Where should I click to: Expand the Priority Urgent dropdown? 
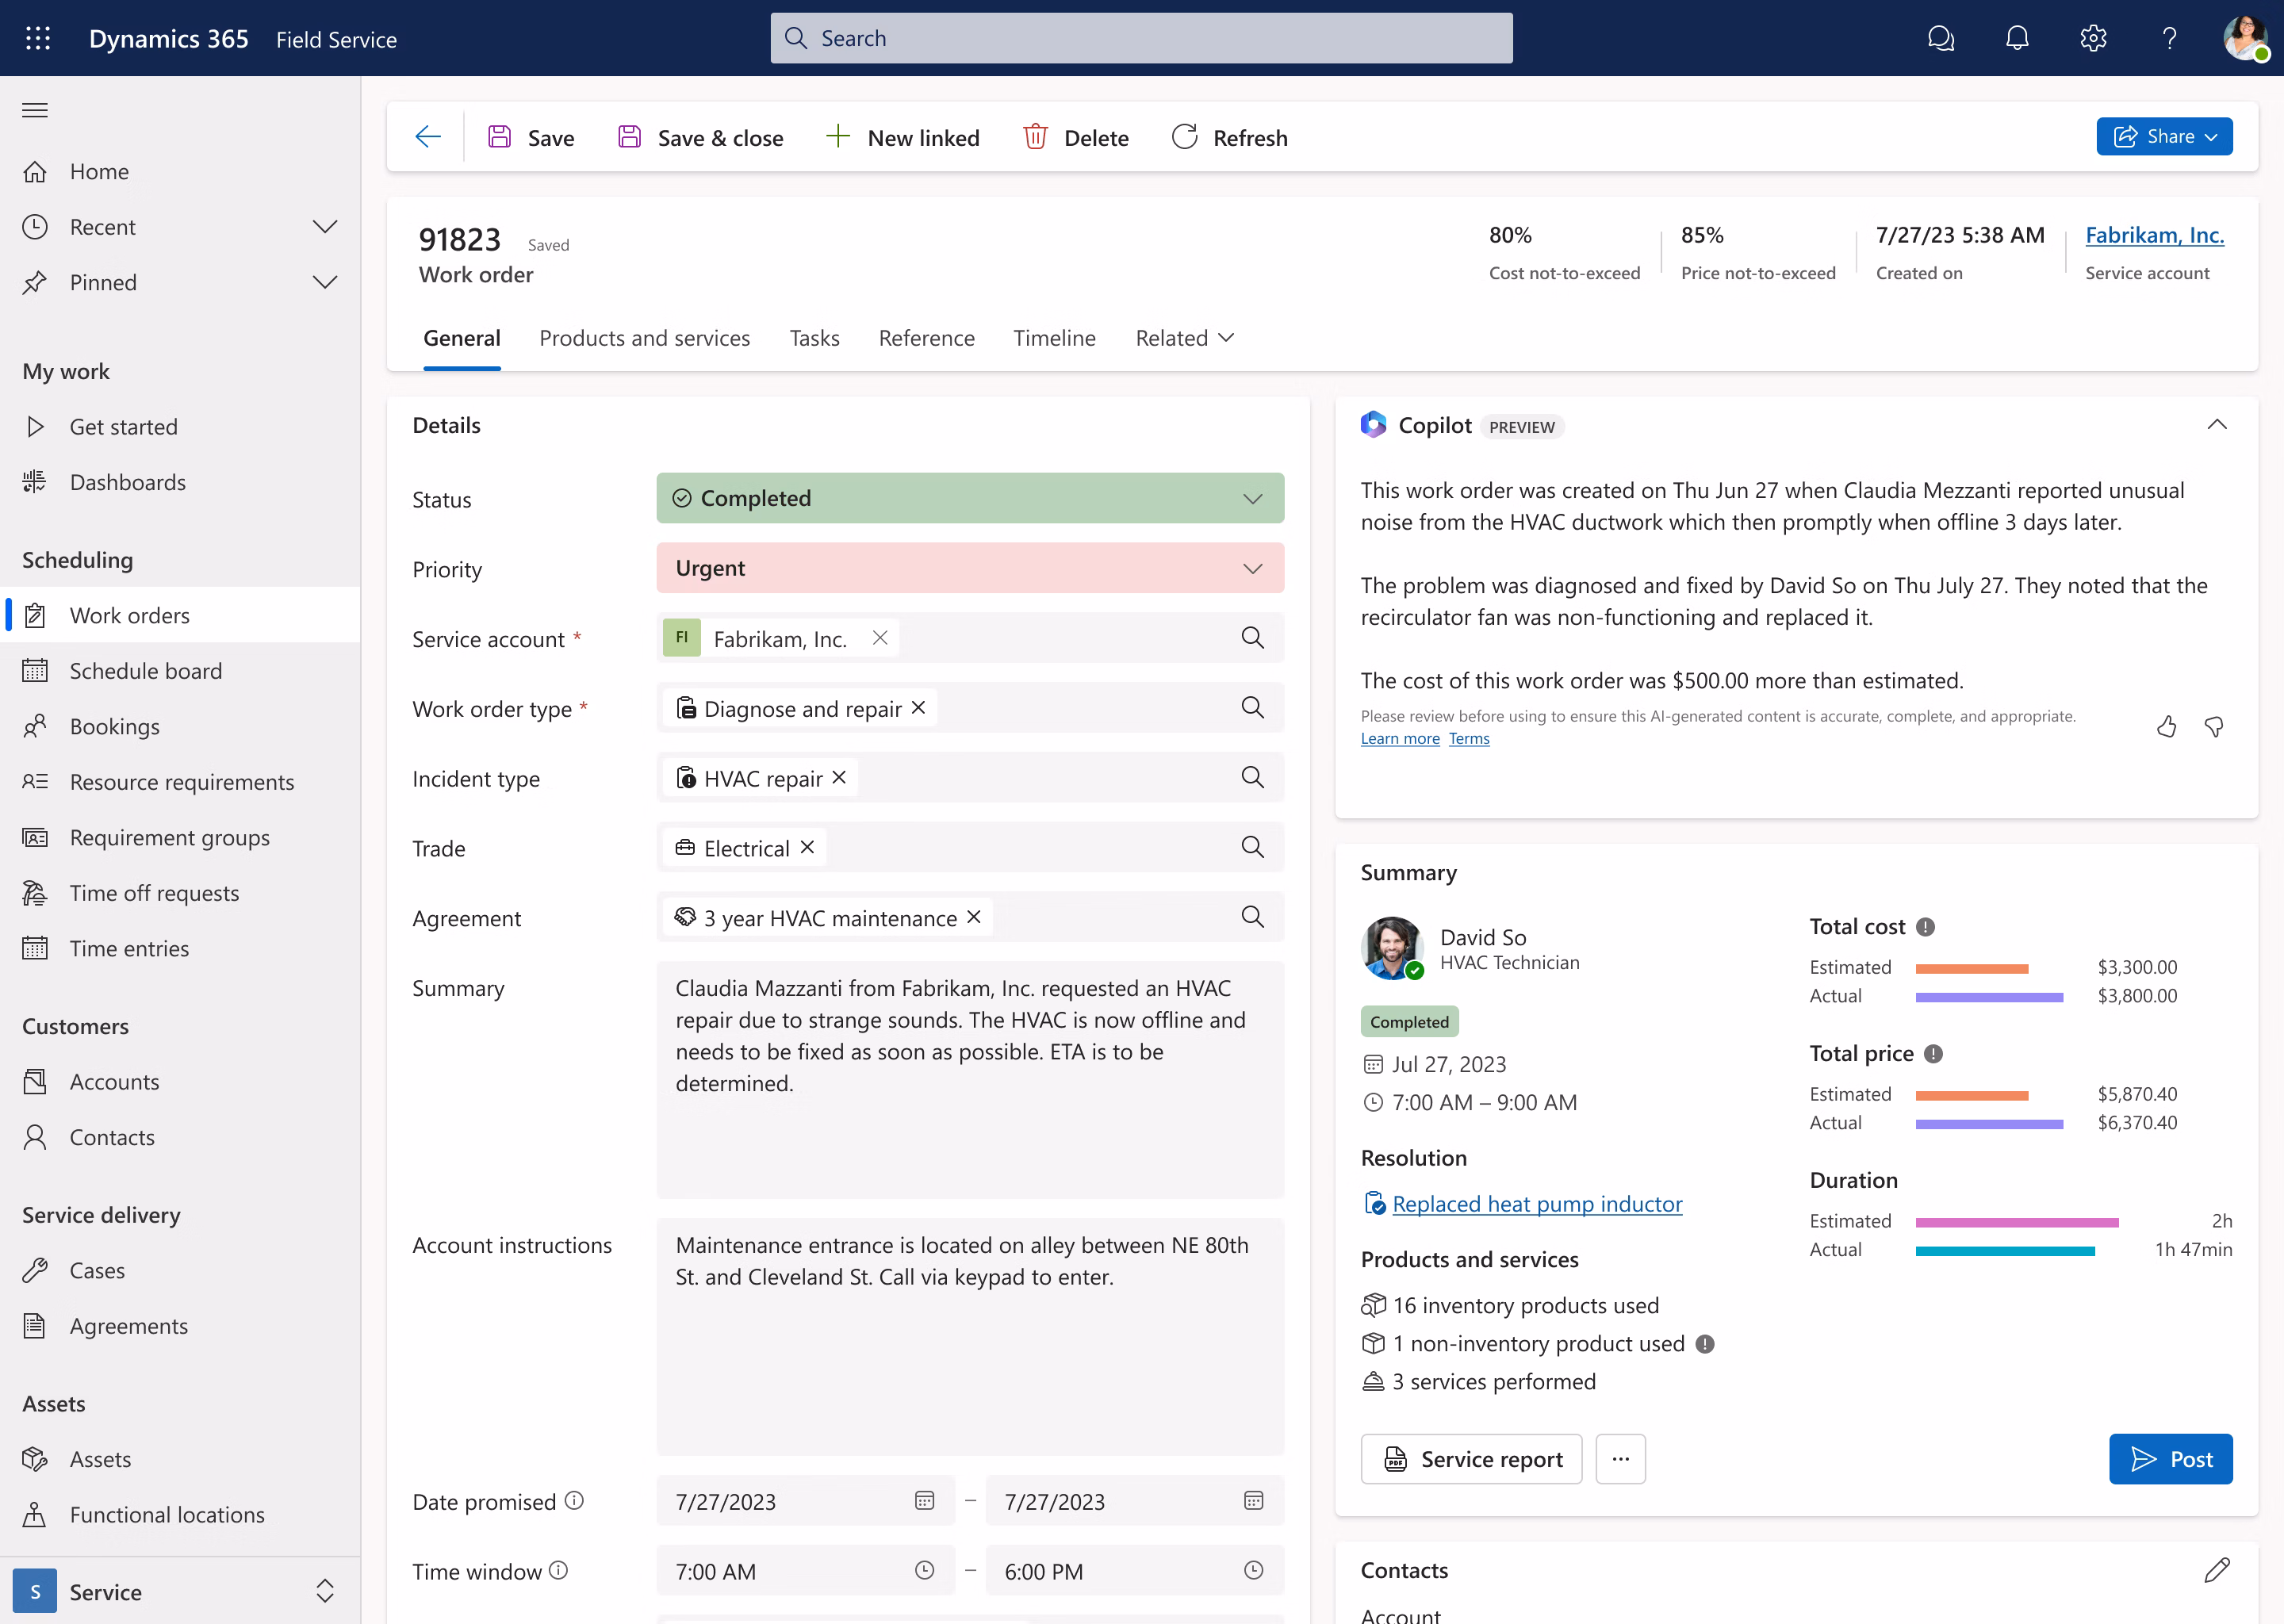(x=1252, y=568)
